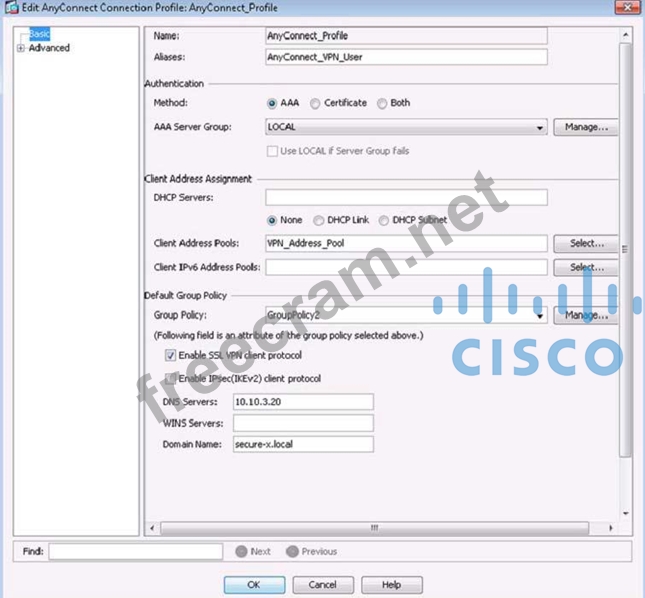
Task: Click Manage button for AAA Server Group
Action: click(x=586, y=128)
